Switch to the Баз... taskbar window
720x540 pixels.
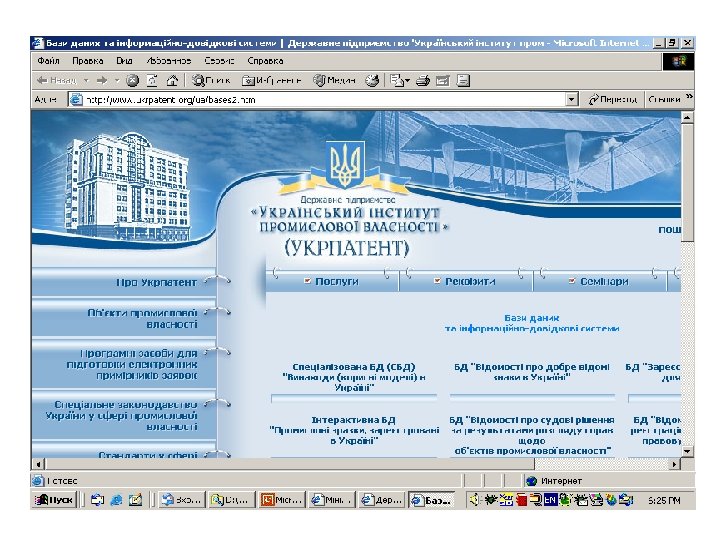point(431,500)
